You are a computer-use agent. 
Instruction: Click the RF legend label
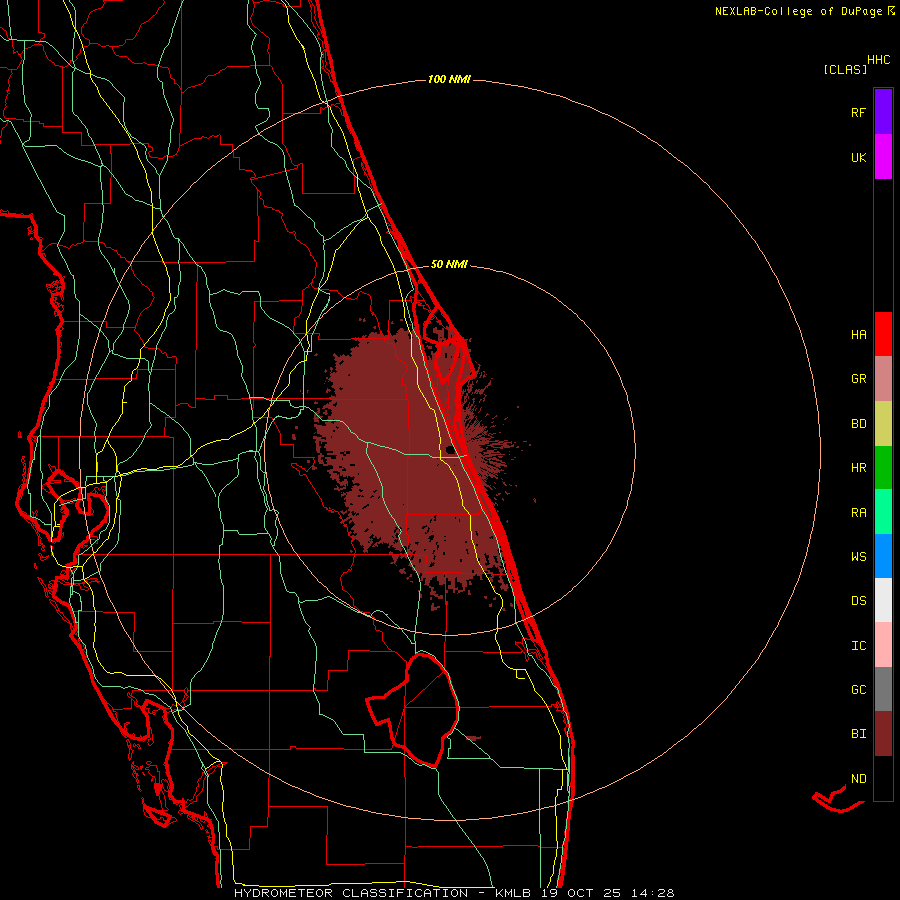[x=859, y=112]
